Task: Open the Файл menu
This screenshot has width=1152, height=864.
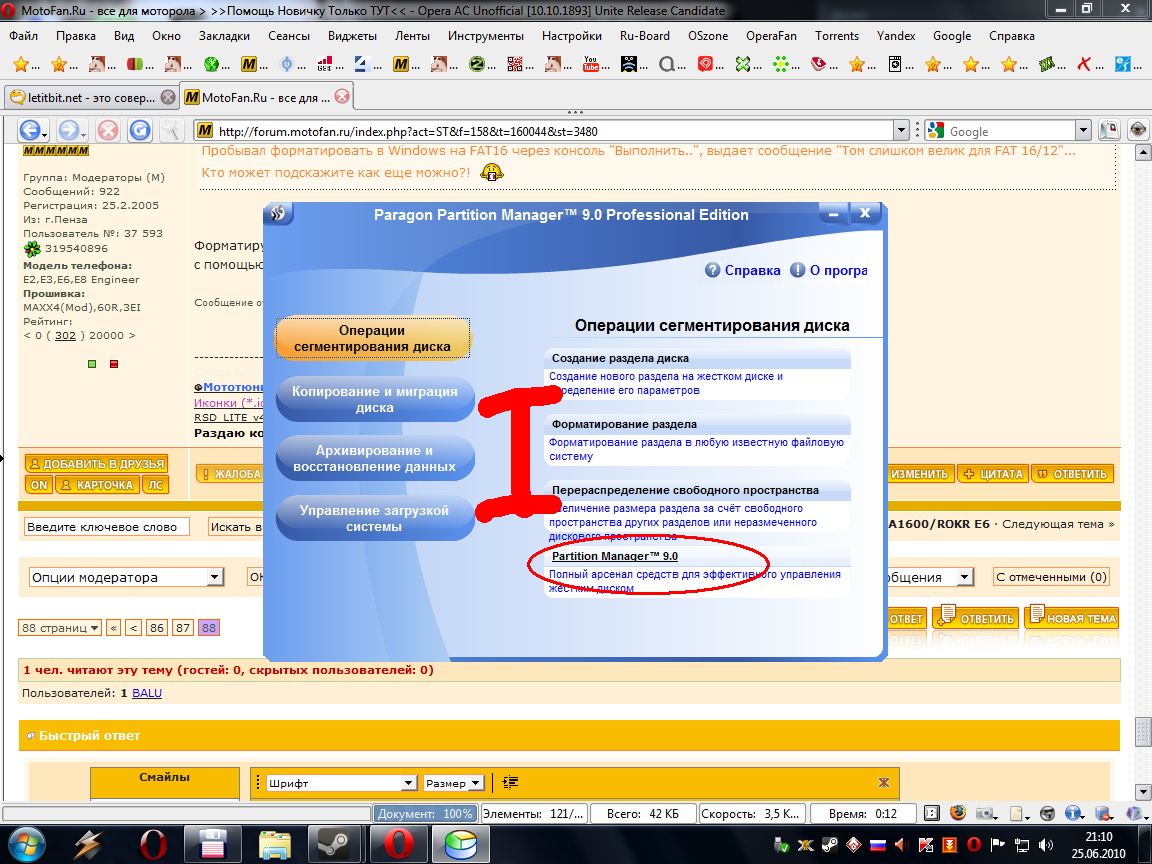Action: [x=24, y=35]
